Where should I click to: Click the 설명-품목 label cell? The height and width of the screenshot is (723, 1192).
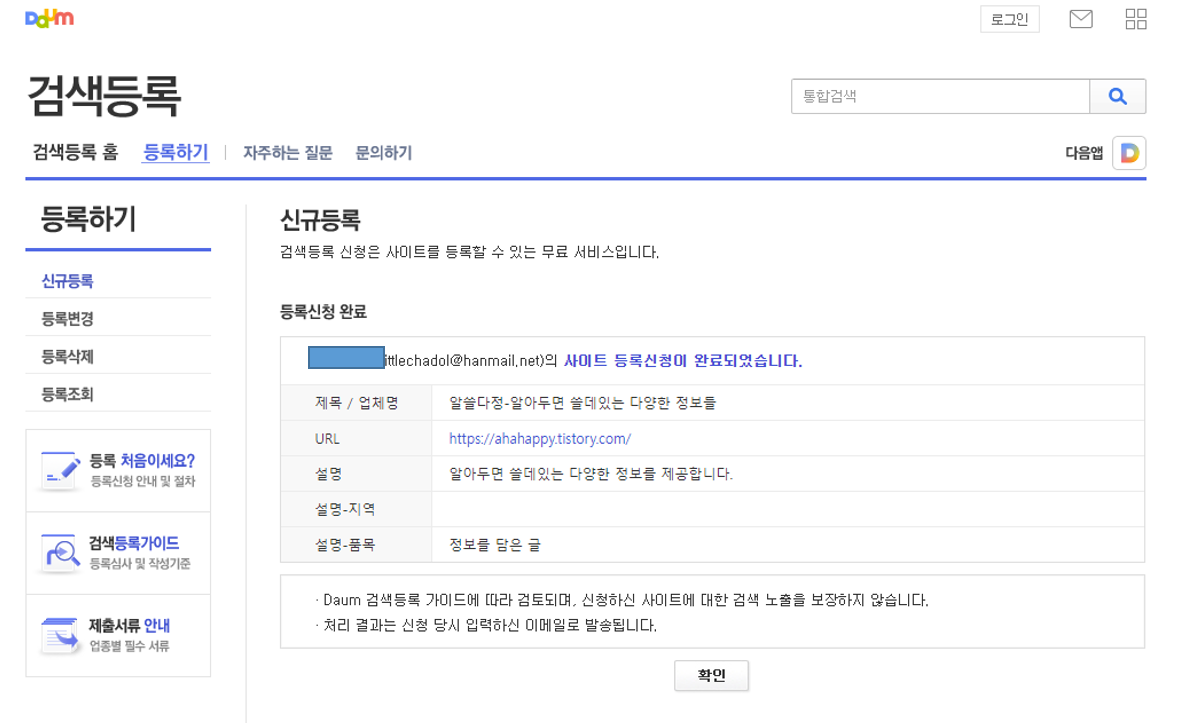(x=357, y=545)
